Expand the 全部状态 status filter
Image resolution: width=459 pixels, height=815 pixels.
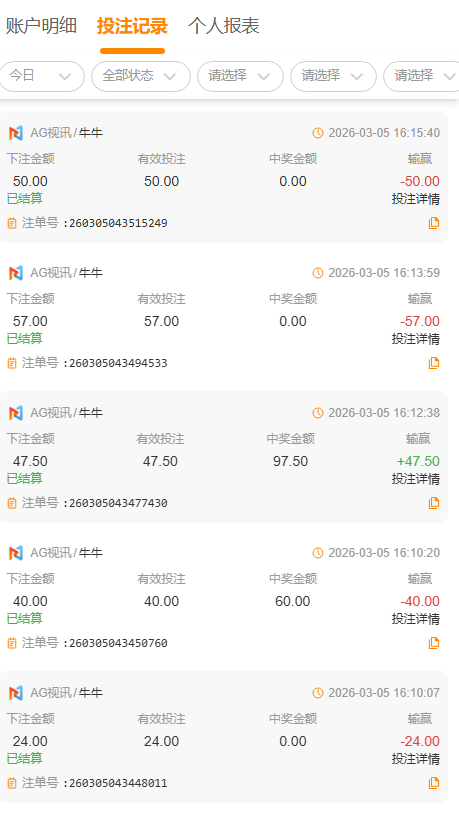point(141,76)
